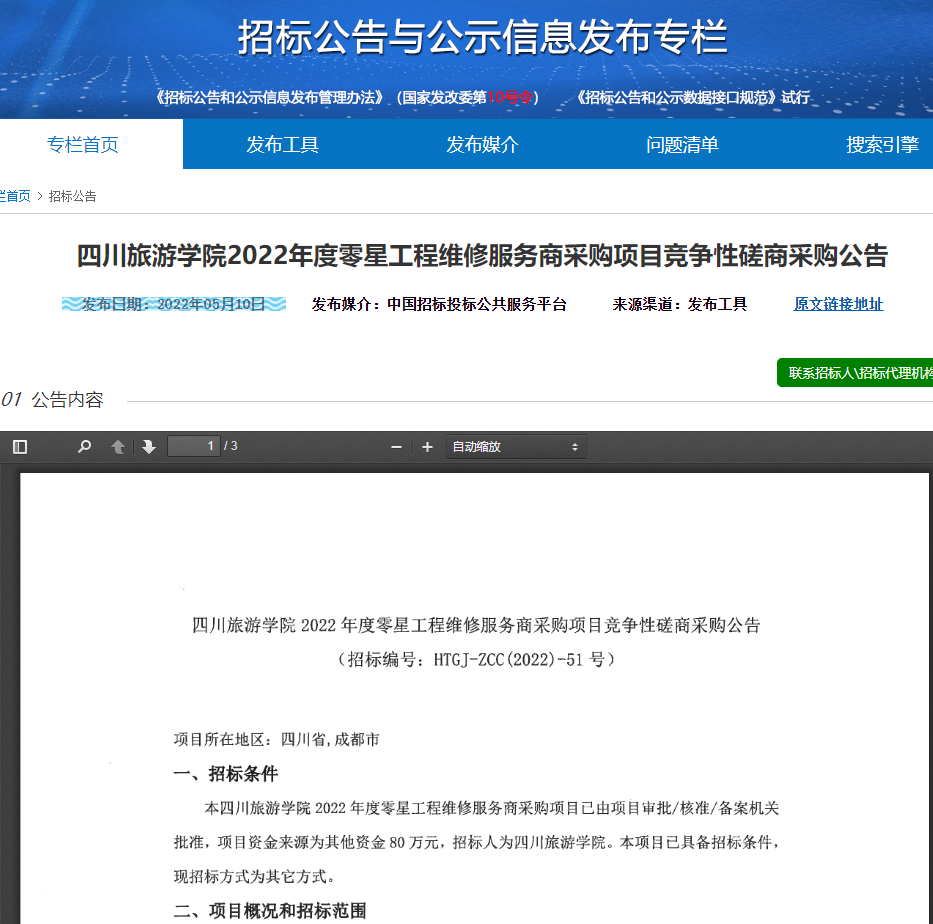Screen dimensions: 933x924
Task: Toggle the PDF viewer sidebar icon
Action: pyautogui.click(x=20, y=447)
